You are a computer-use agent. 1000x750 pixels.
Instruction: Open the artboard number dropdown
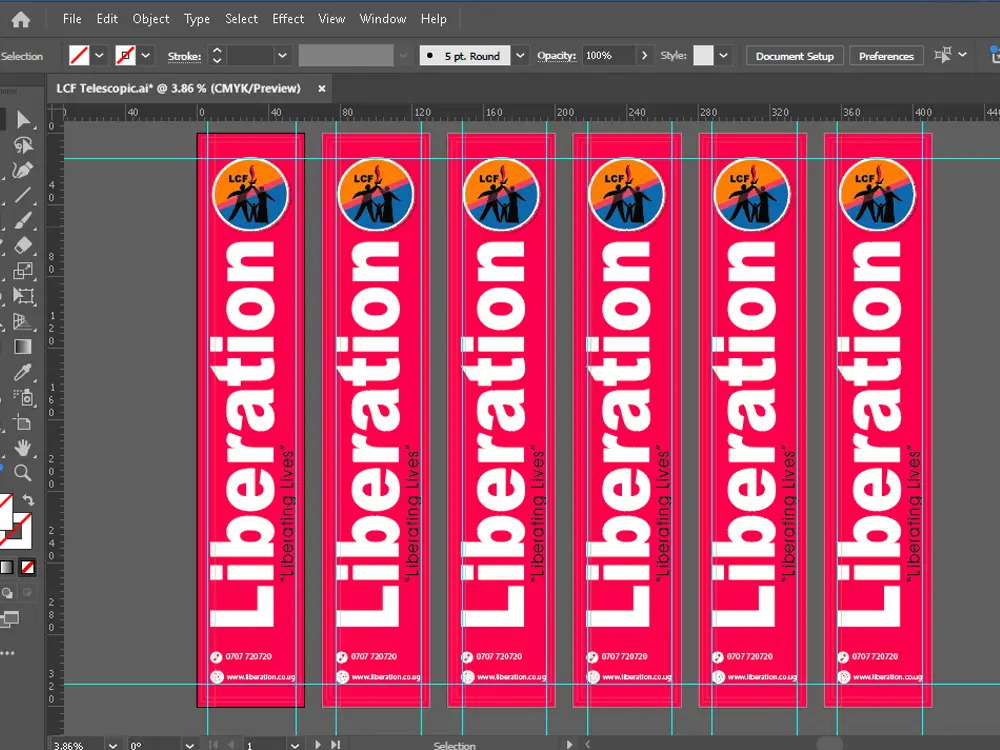(295, 745)
